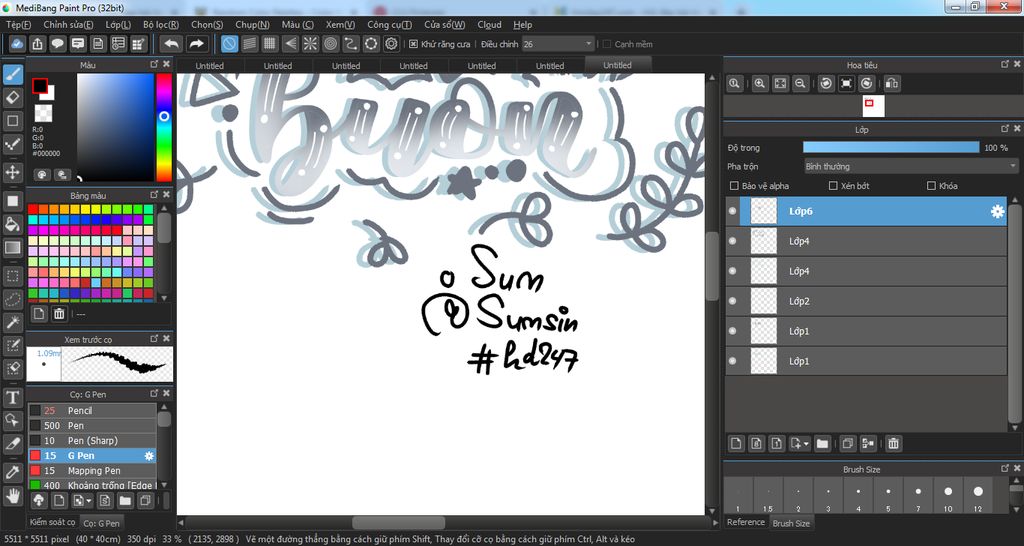The width and height of the screenshot is (1024, 546).
Task: Pick brush size 10 preset
Action: click(x=948, y=494)
